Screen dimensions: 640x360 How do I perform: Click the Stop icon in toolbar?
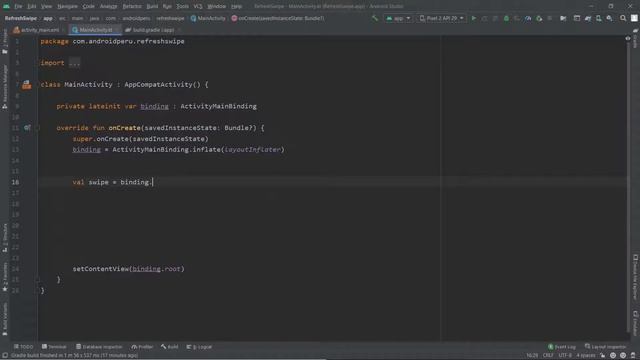click(550, 18)
